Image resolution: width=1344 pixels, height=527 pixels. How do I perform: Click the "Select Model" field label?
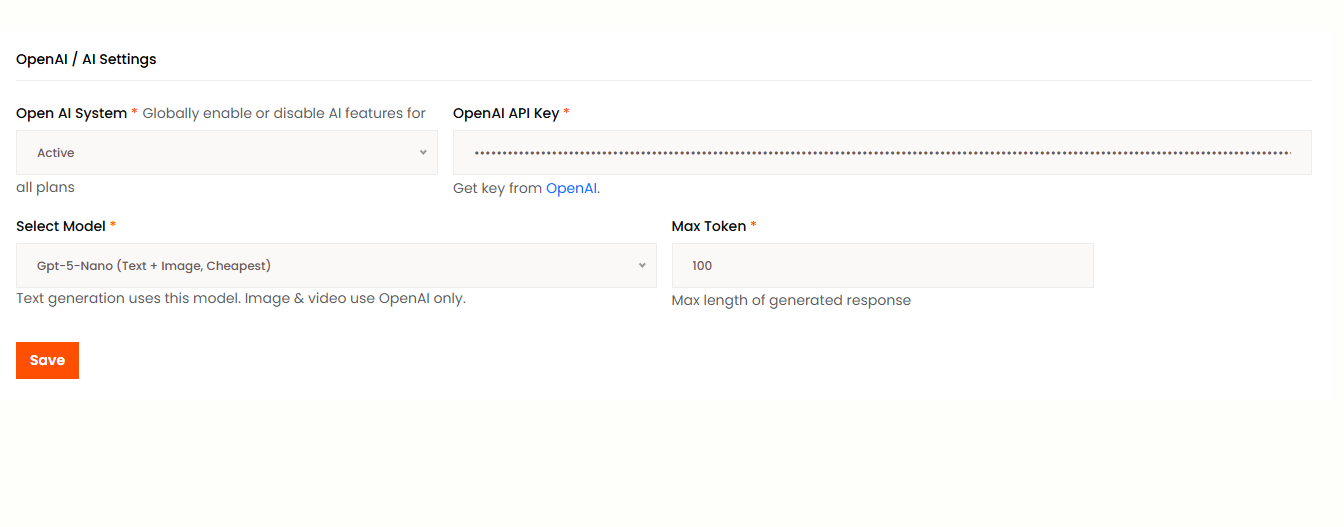[x=60, y=226]
